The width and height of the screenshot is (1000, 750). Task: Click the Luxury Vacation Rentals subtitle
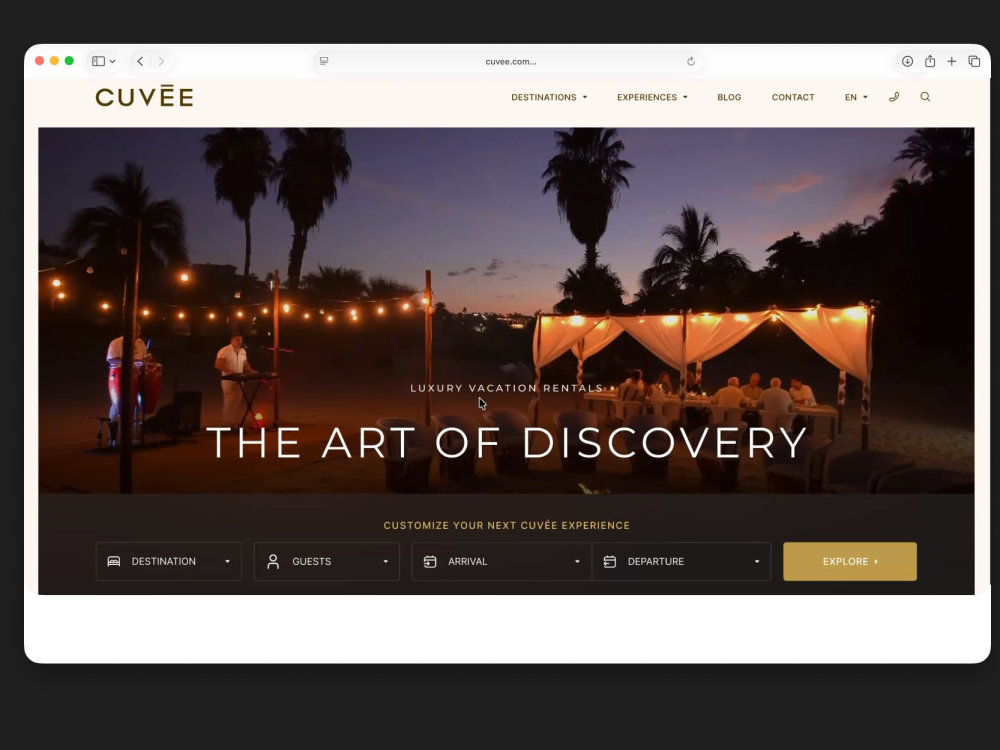click(x=506, y=388)
